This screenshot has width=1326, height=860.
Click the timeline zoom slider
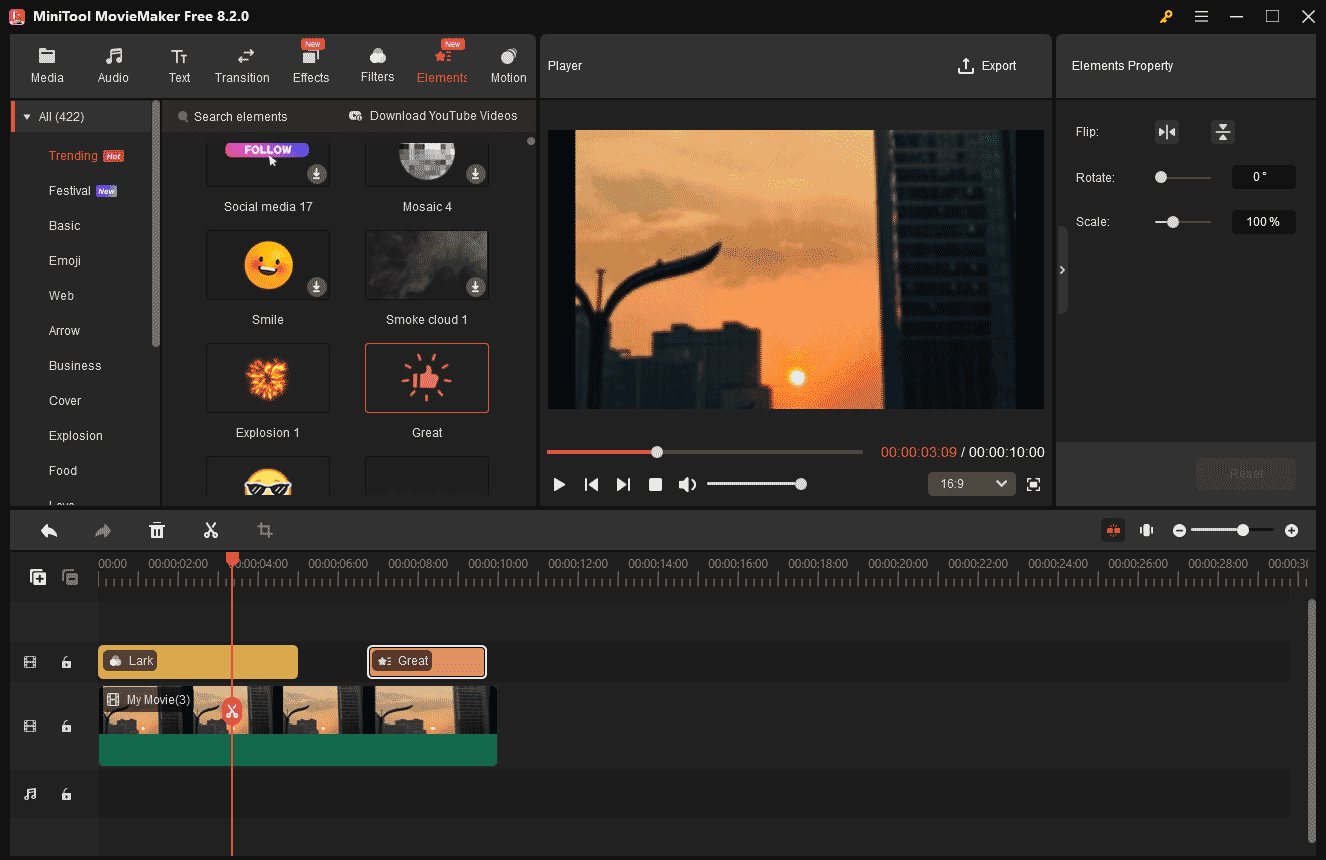1233,530
